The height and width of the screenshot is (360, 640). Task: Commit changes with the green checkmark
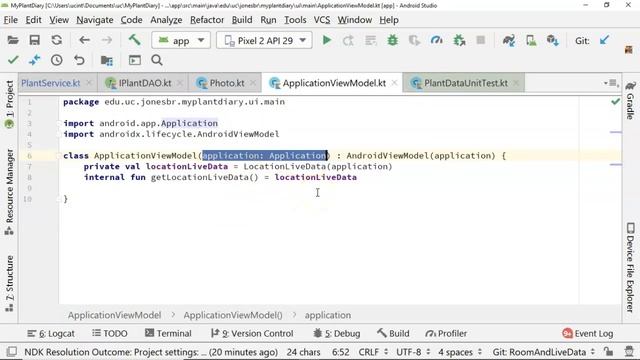pos(13,60)
